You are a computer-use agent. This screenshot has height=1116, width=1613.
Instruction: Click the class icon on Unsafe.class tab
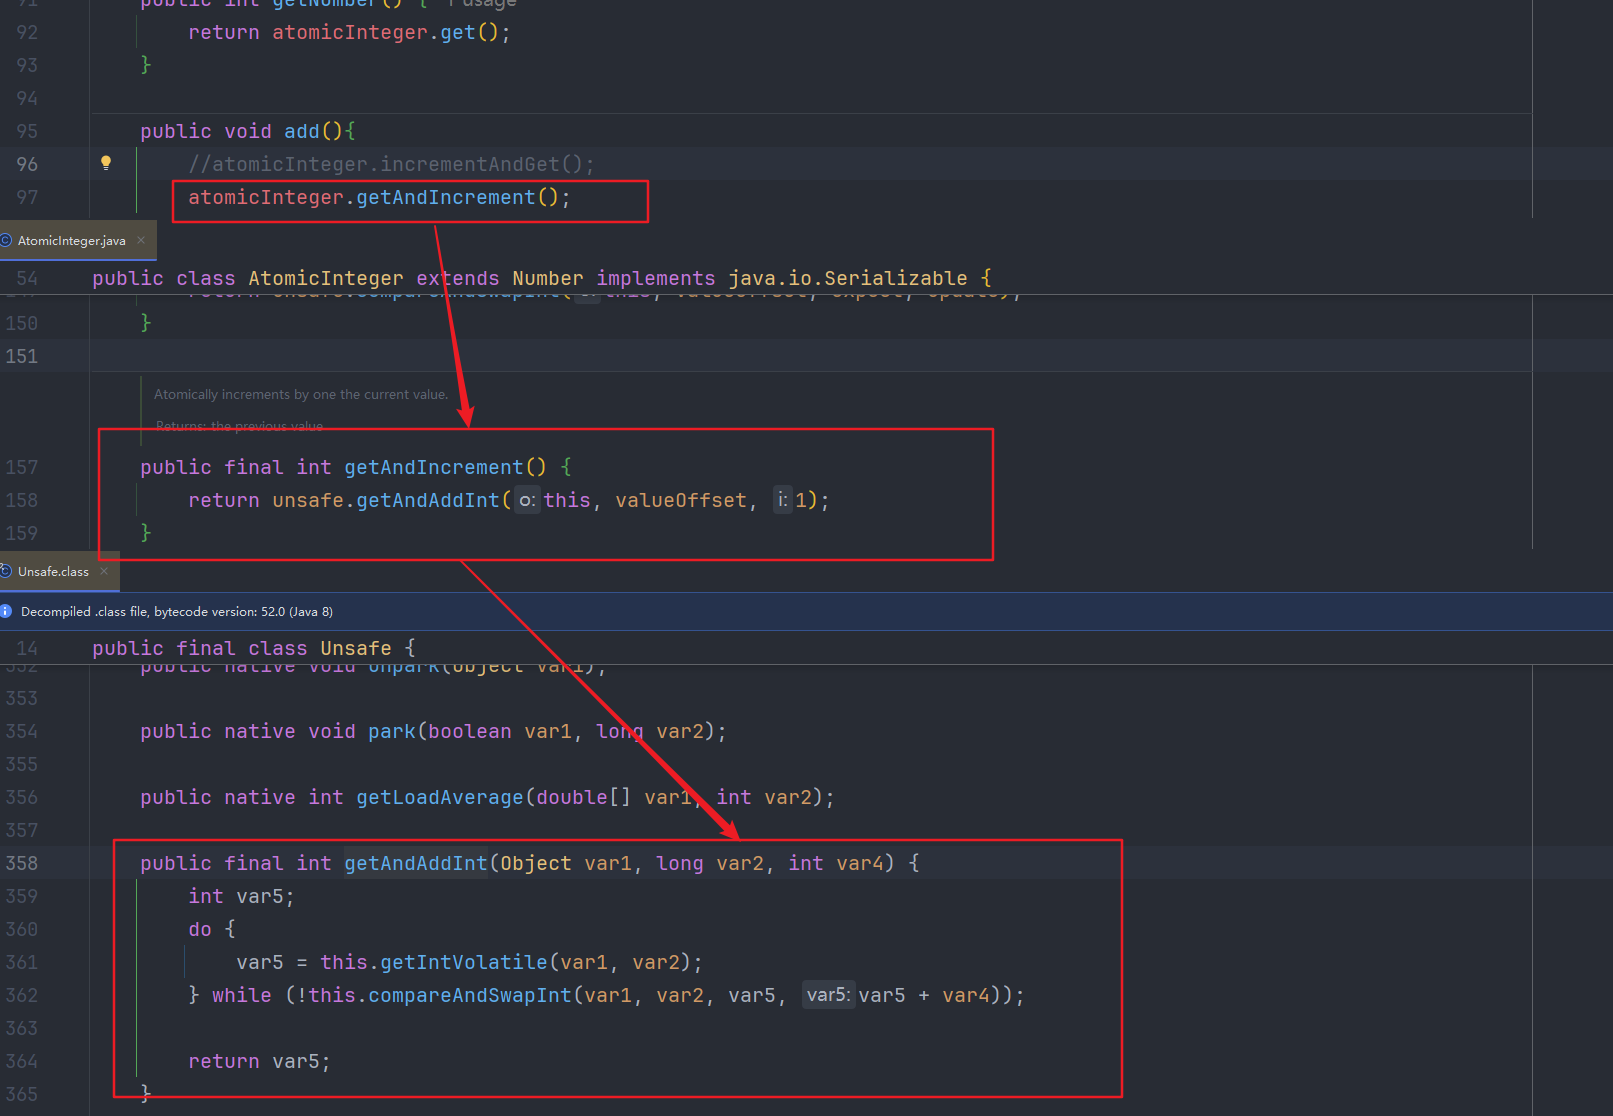(6, 571)
